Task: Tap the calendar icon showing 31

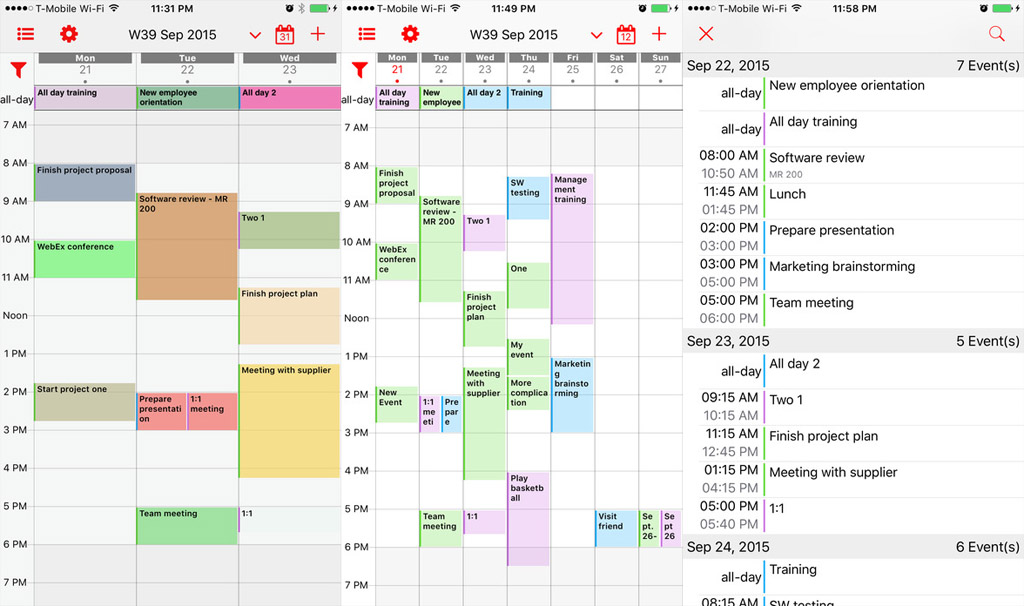Action: [x=284, y=35]
